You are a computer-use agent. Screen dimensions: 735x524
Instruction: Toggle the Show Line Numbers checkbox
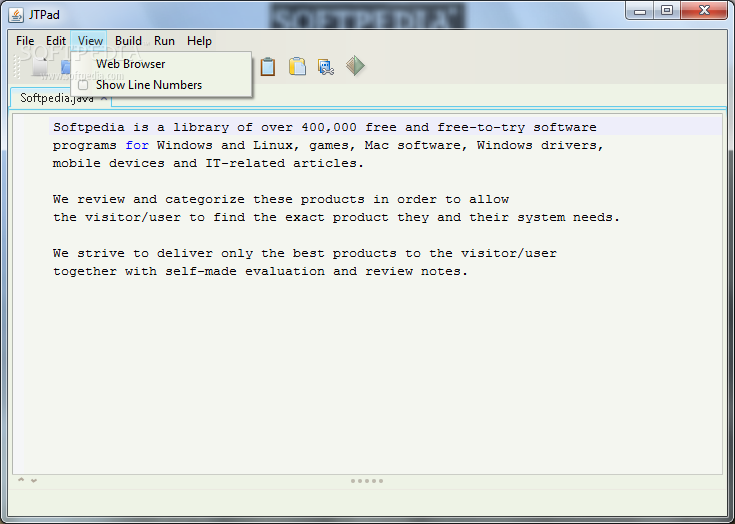point(83,85)
